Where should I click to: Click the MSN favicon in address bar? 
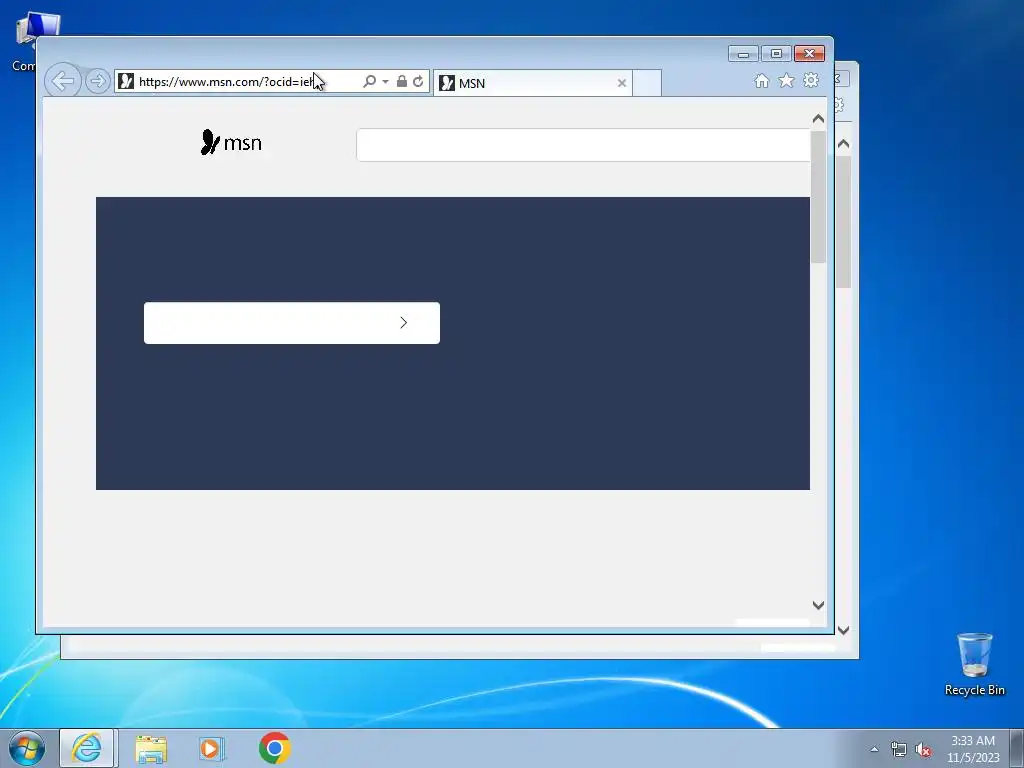(126, 81)
